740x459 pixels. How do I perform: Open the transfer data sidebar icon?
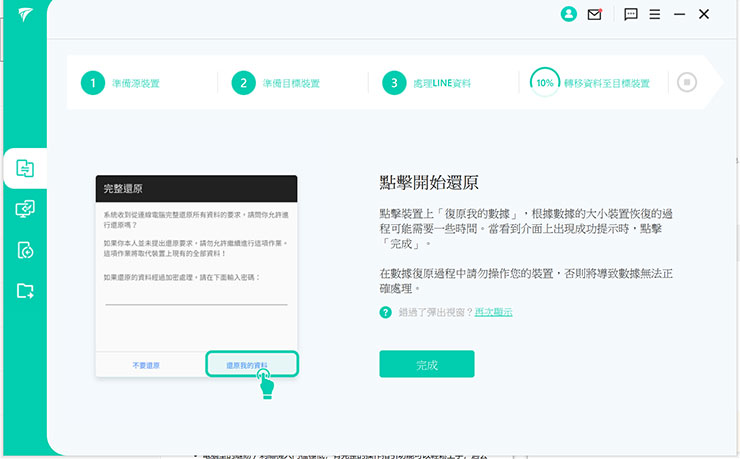pos(25,168)
